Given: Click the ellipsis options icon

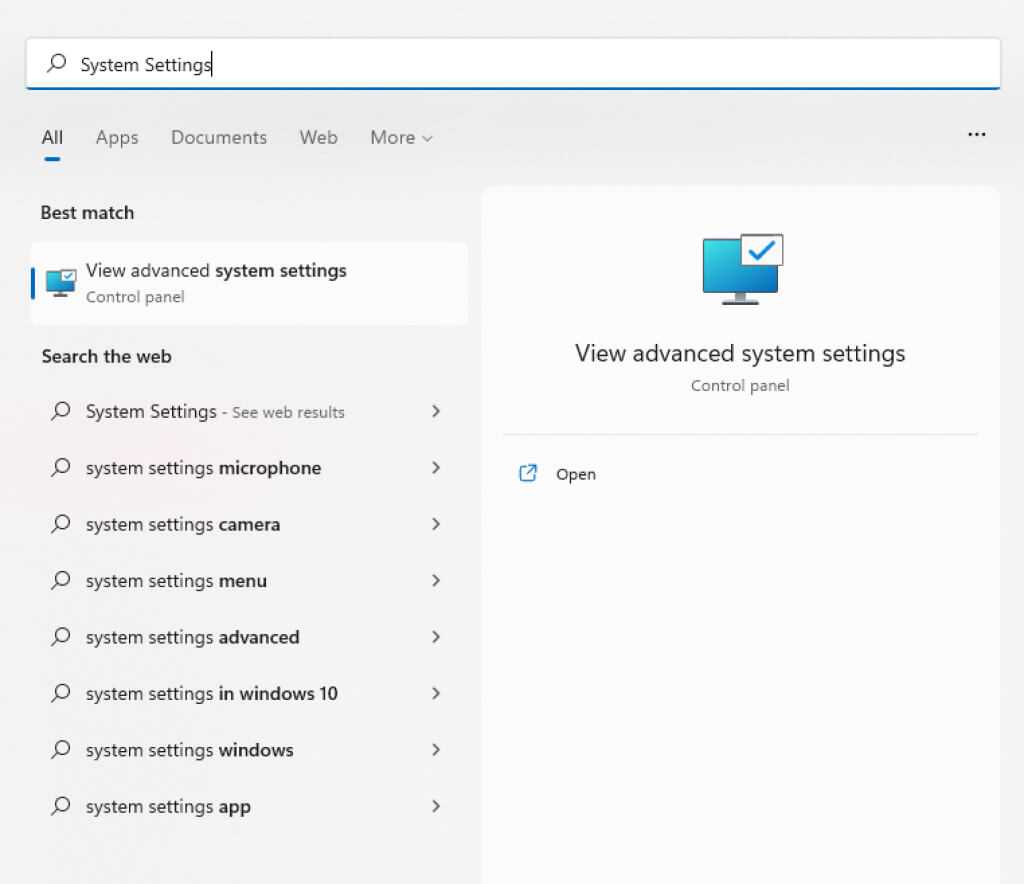Looking at the screenshot, I should coord(976,134).
